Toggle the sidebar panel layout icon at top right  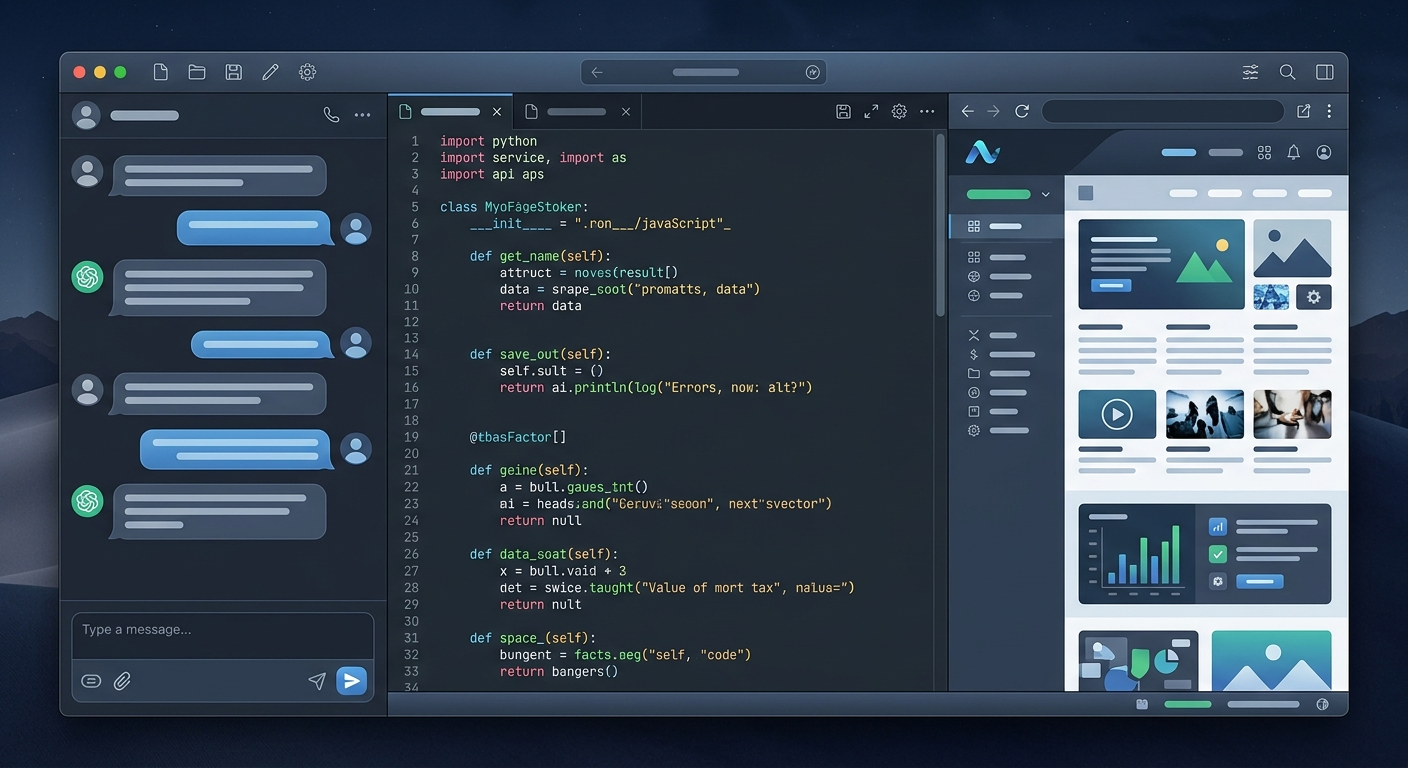[x=1324, y=72]
